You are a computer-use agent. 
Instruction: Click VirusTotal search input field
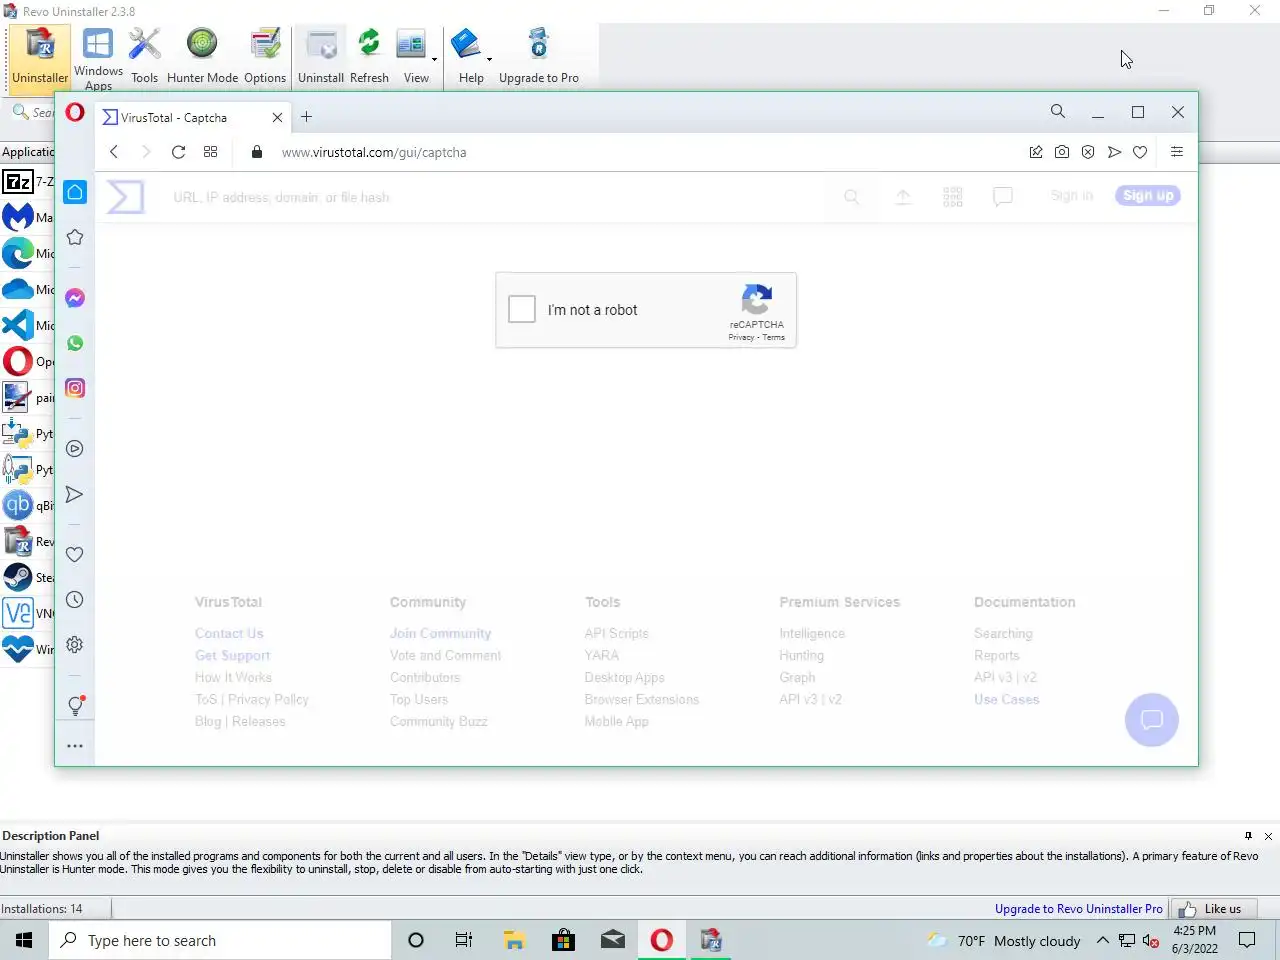point(500,197)
